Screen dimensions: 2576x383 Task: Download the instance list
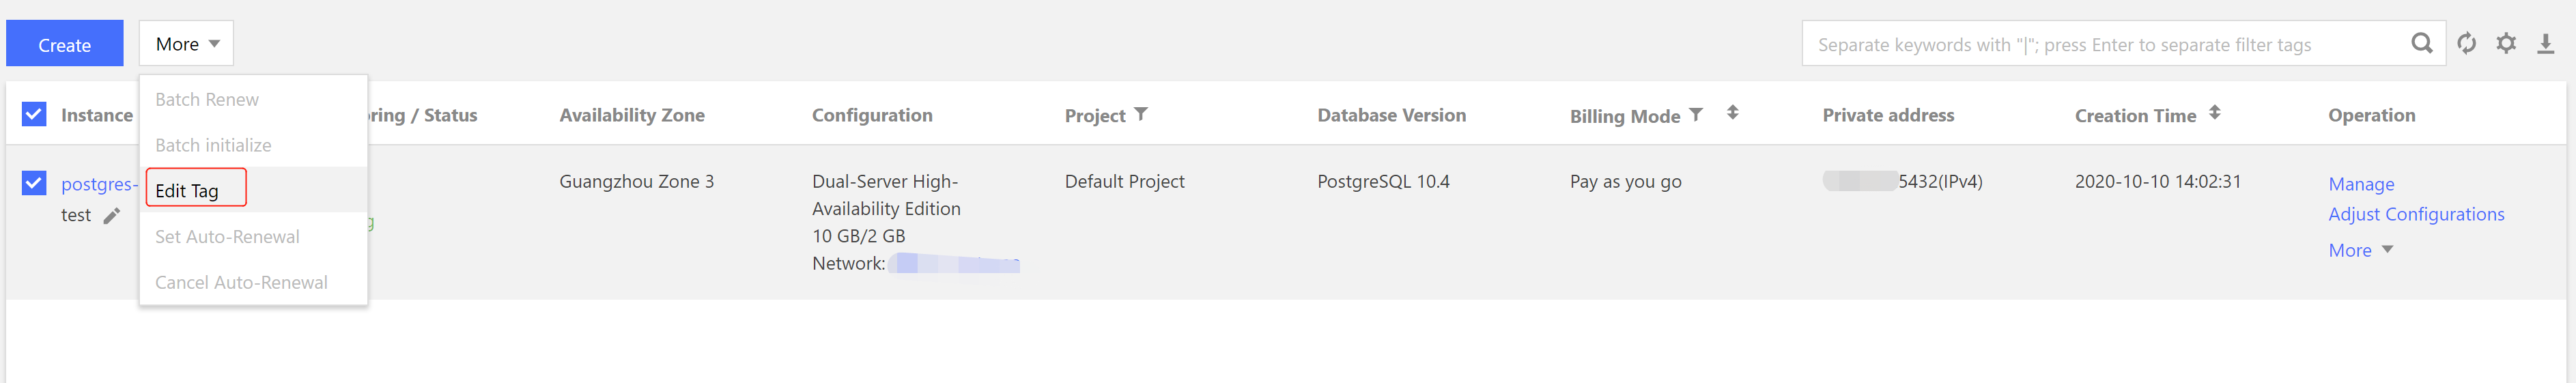coord(2545,44)
